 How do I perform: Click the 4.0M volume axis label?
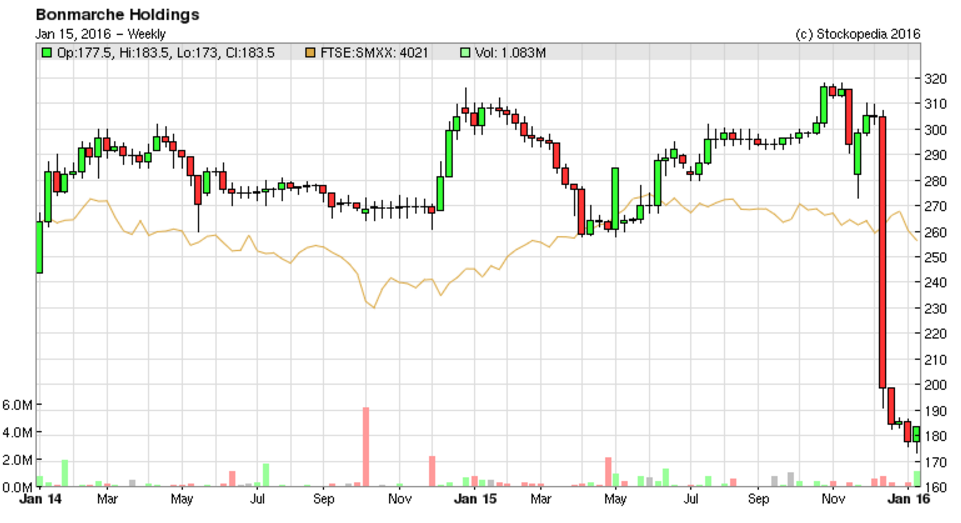[x=17, y=432]
